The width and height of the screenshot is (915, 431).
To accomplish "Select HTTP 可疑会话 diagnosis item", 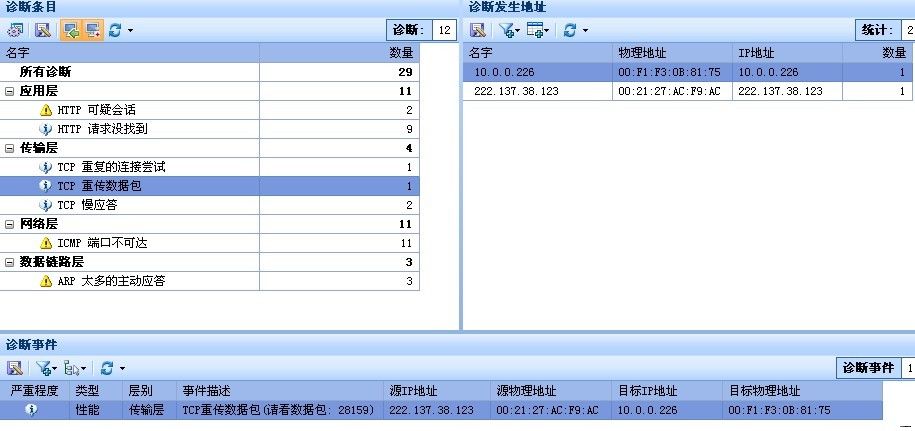I will [209, 110].
